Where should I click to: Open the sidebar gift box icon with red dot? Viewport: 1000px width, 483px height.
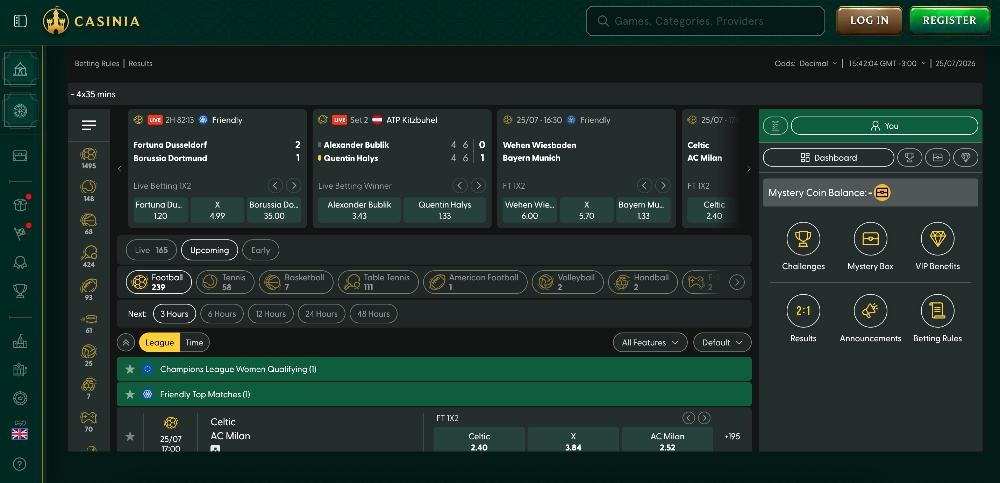tap(20, 204)
